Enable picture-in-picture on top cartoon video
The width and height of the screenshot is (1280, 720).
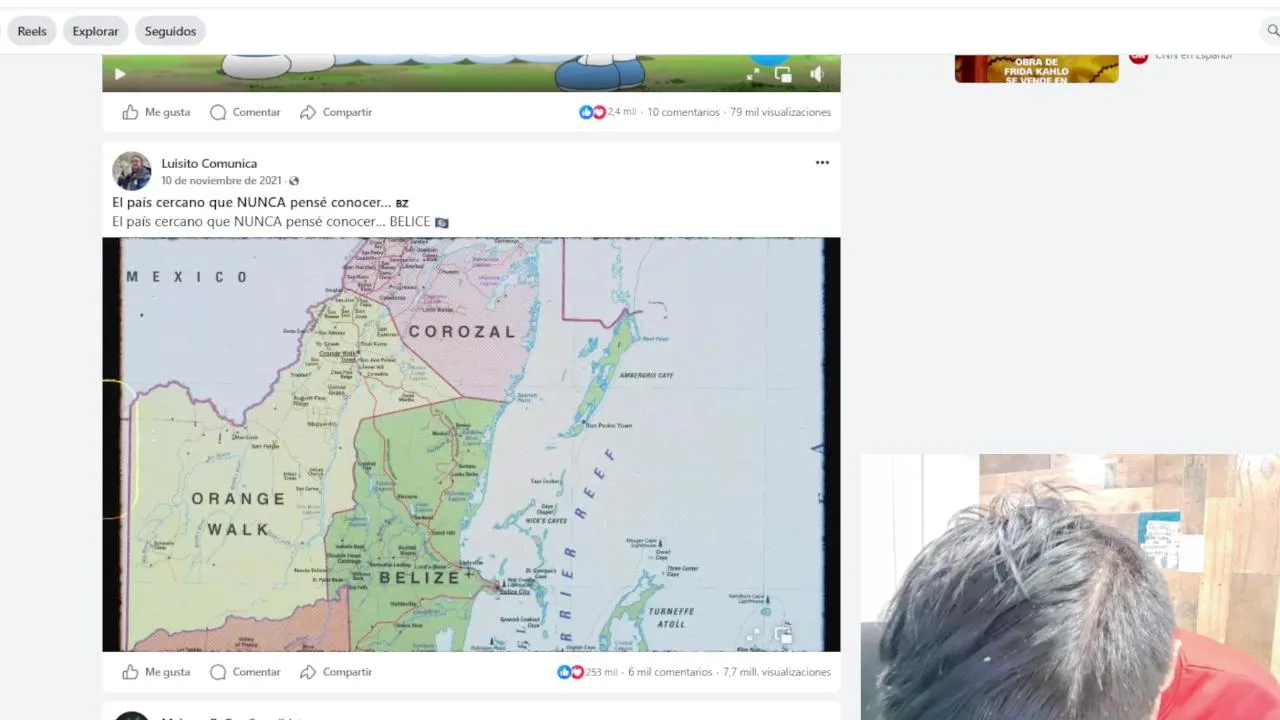click(x=783, y=74)
